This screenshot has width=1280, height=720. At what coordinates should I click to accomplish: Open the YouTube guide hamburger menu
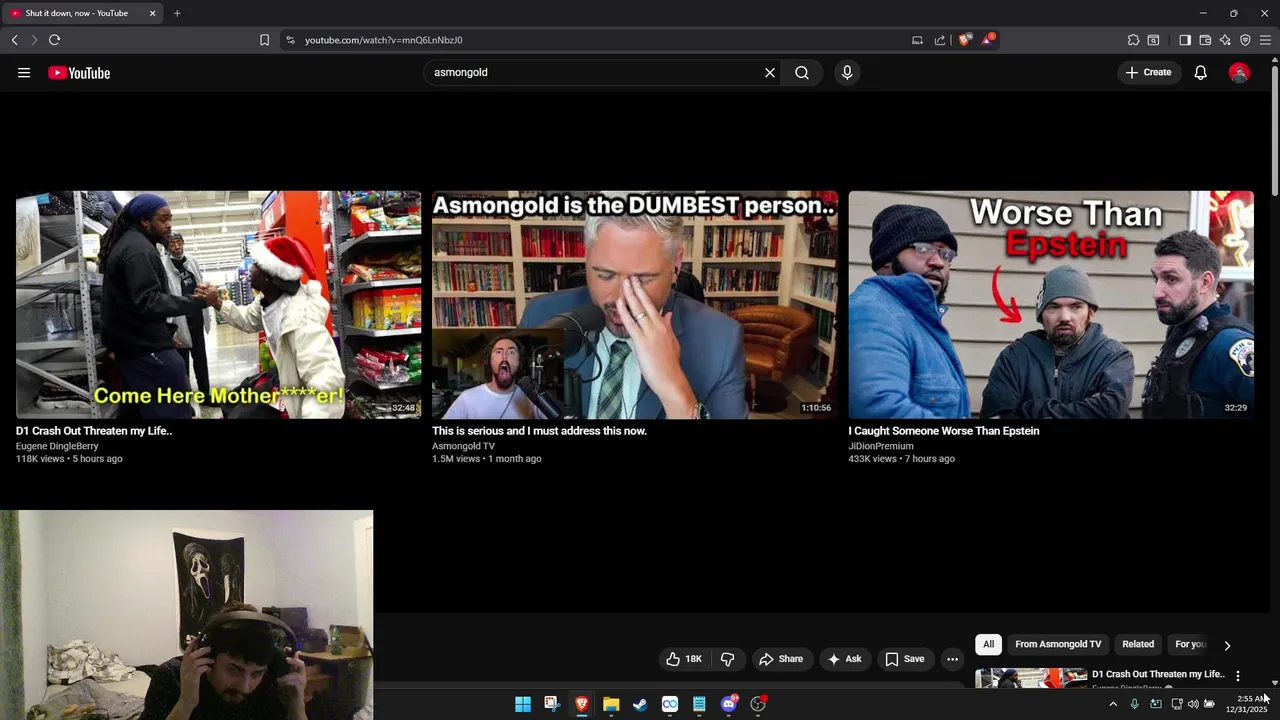(x=24, y=73)
